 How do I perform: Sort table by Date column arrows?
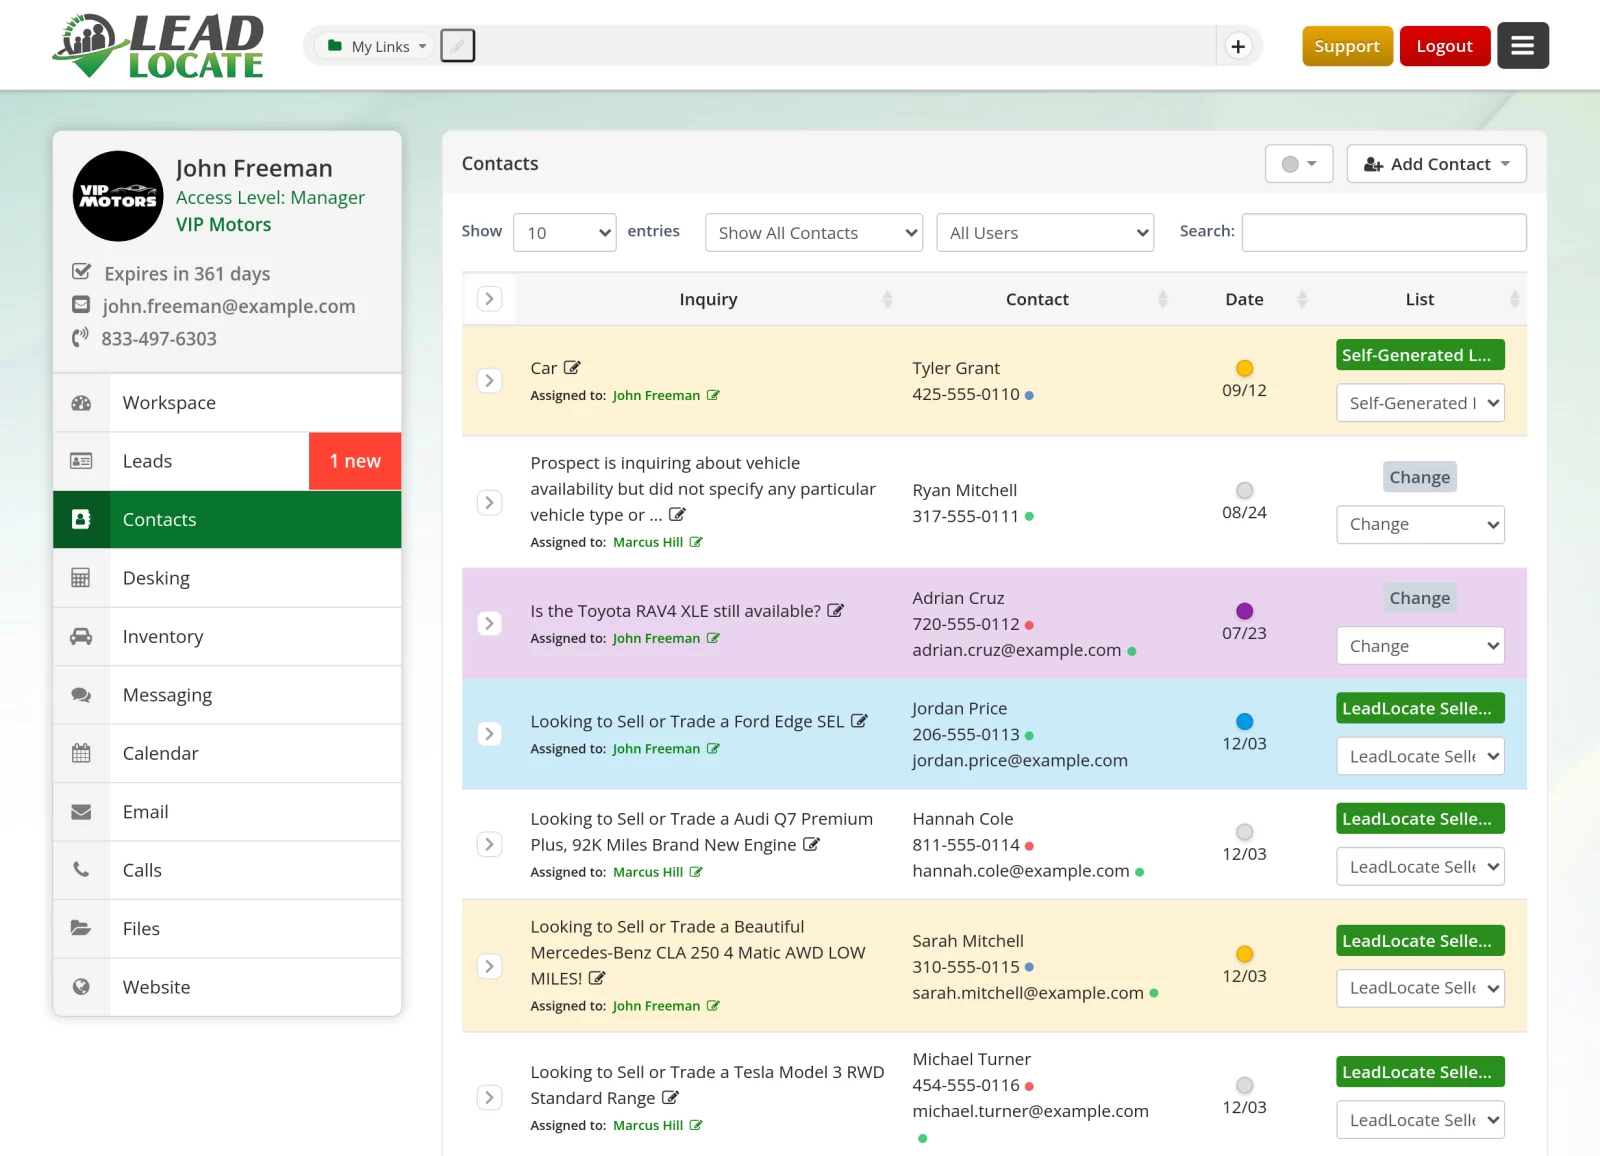[x=1302, y=299]
